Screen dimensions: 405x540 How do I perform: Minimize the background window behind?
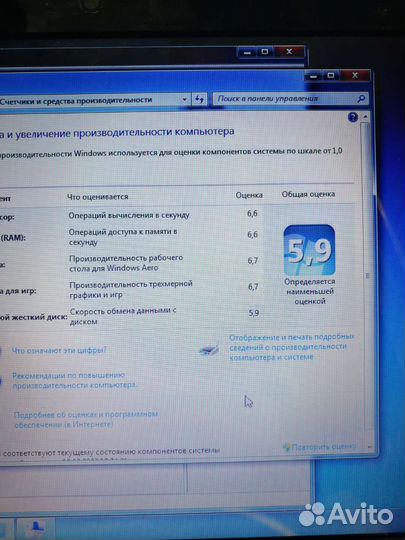[247, 53]
